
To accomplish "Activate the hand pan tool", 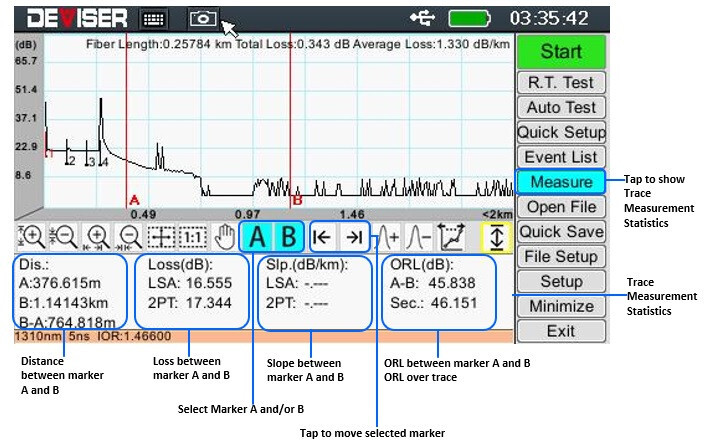I will tap(224, 237).
